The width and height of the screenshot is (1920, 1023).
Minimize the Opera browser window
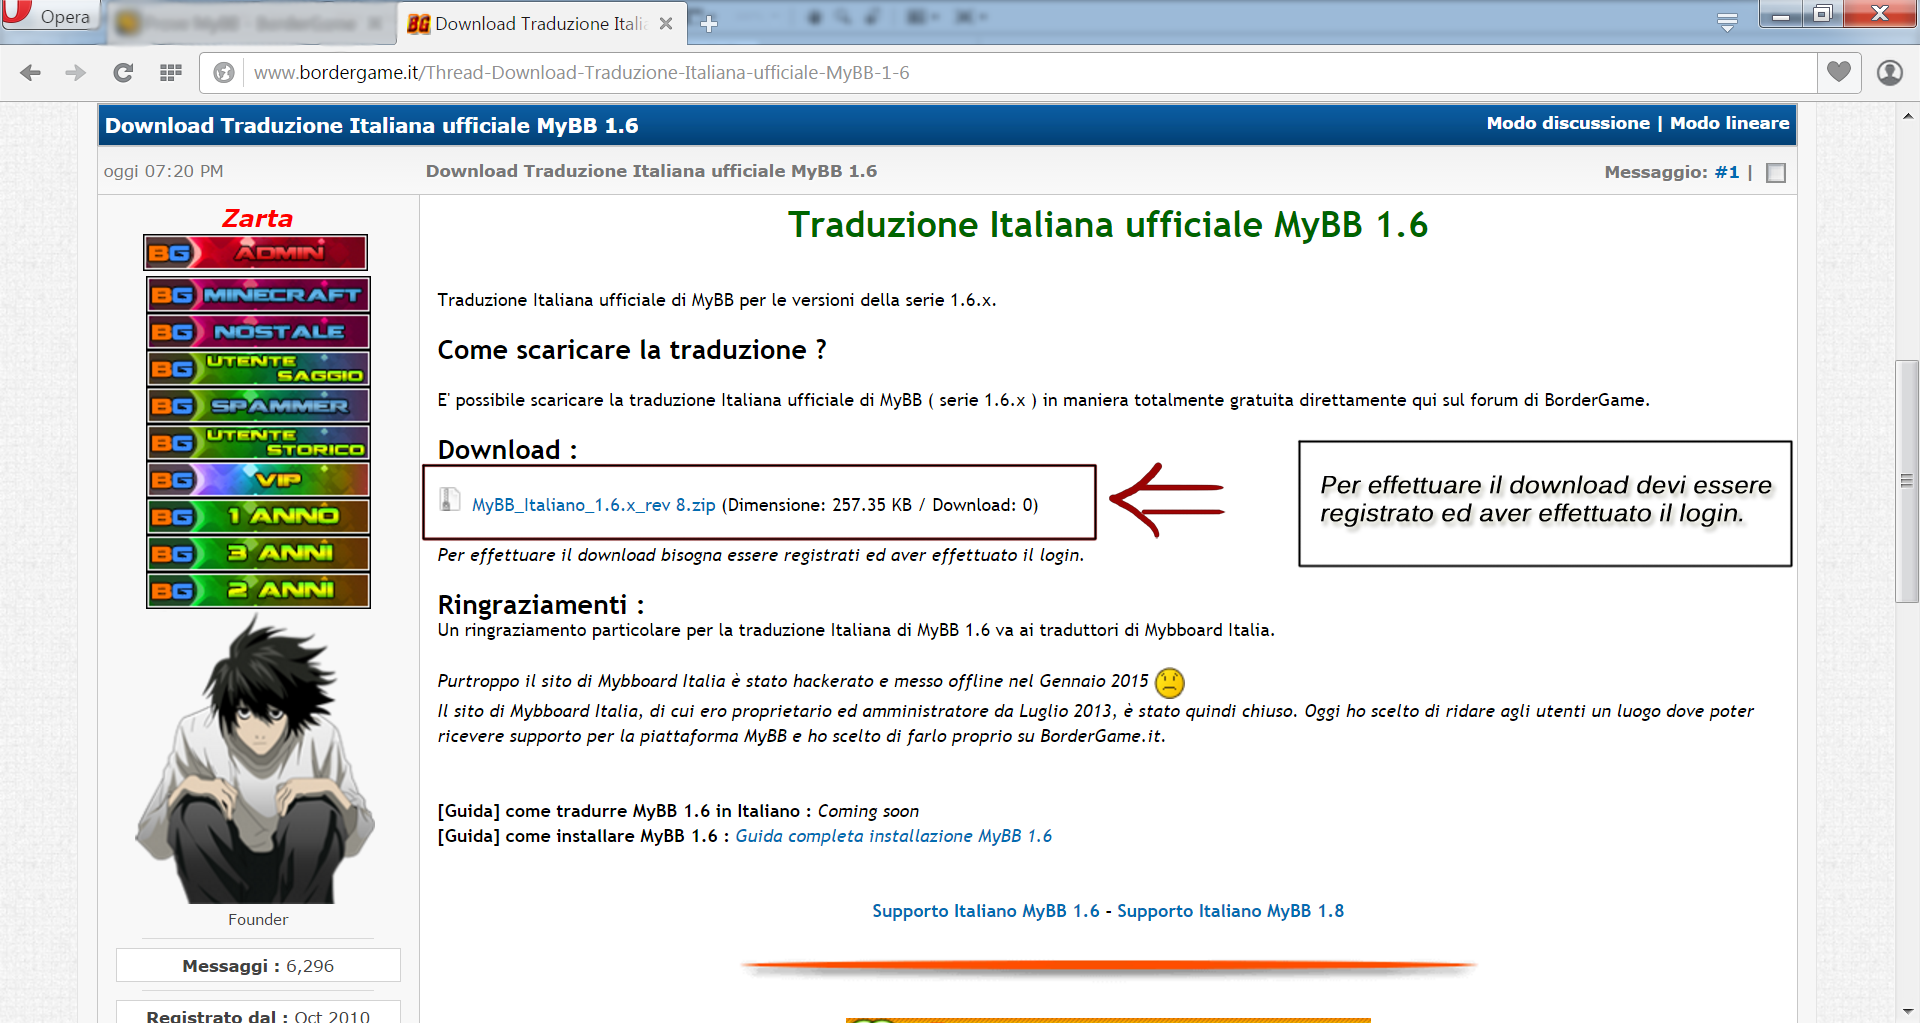[1780, 14]
